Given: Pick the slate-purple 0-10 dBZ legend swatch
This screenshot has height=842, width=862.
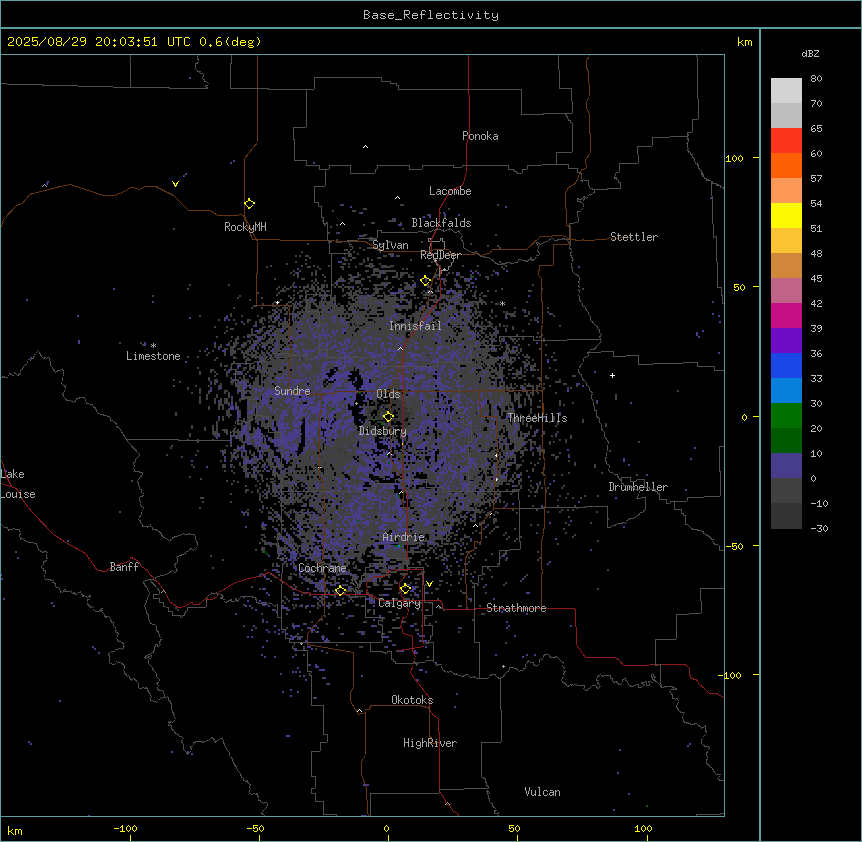Looking at the screenshot, I should [786, 466].
